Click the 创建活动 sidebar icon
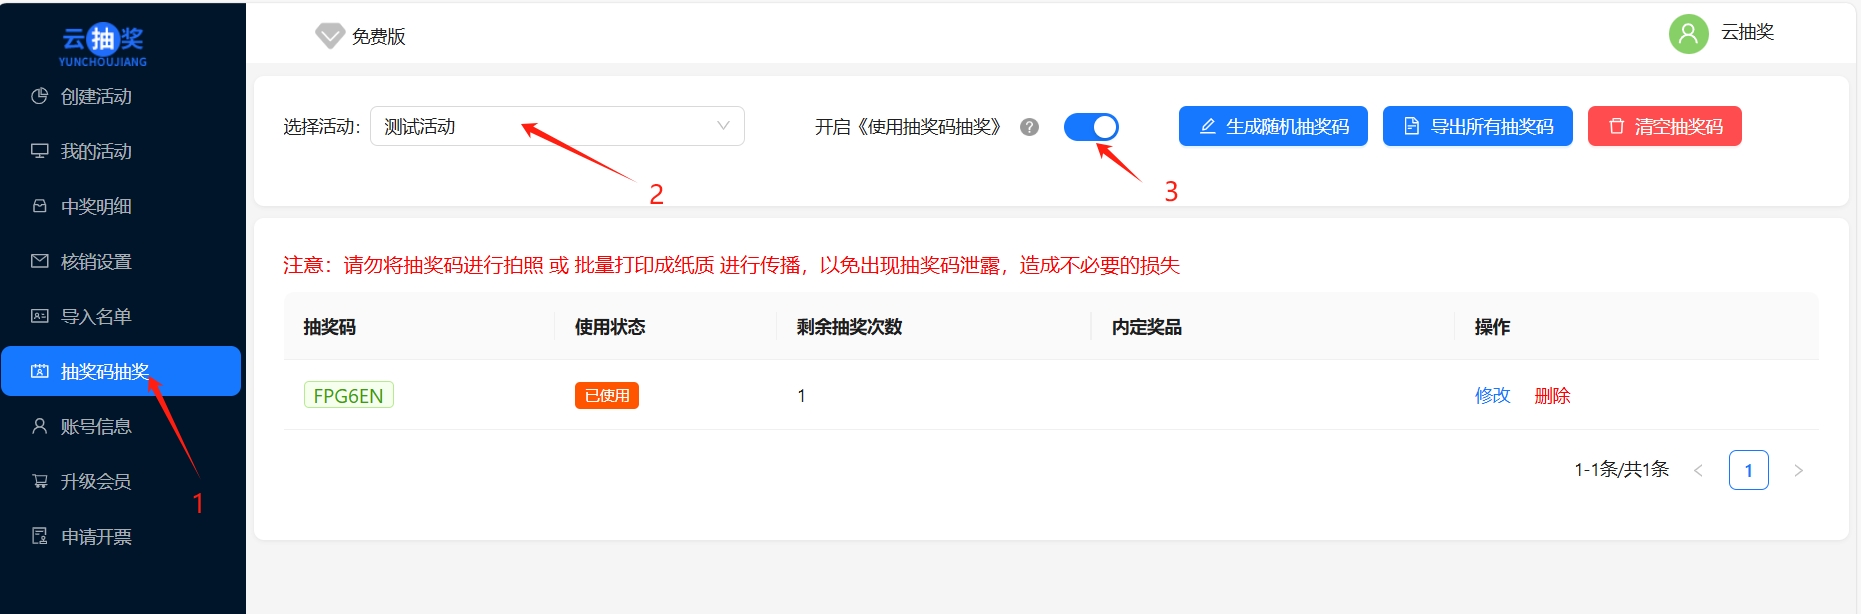Image resolution: width=1861 pixels, height=614 pixels. click(x=40, y=96)
